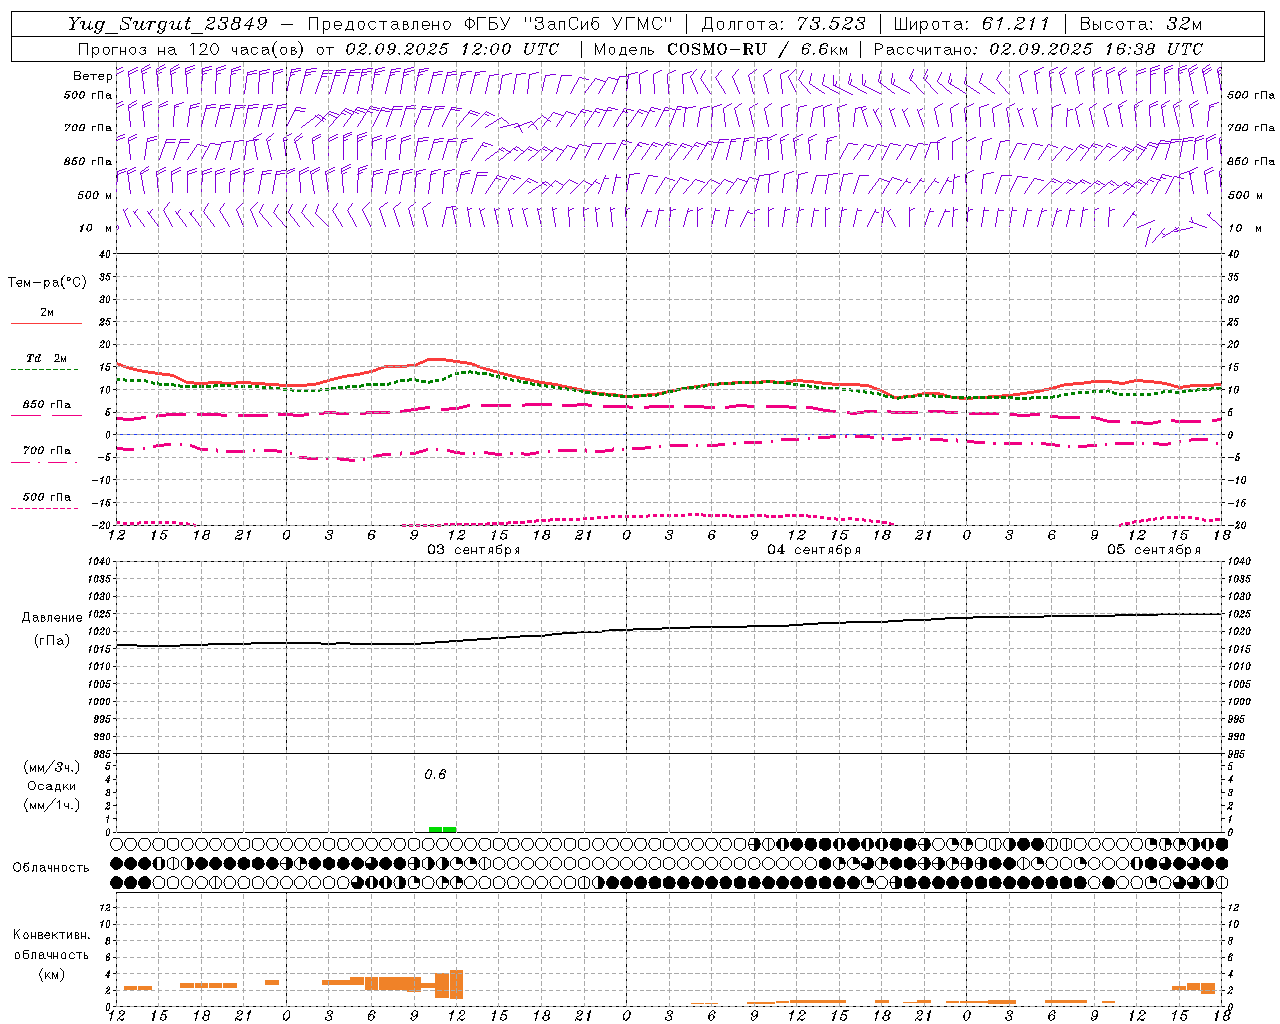Image resolution: width=1280 pixels, height=1024 pixels.
Task: Click the 05 сентября date label
Action: tap(1154, 550)
